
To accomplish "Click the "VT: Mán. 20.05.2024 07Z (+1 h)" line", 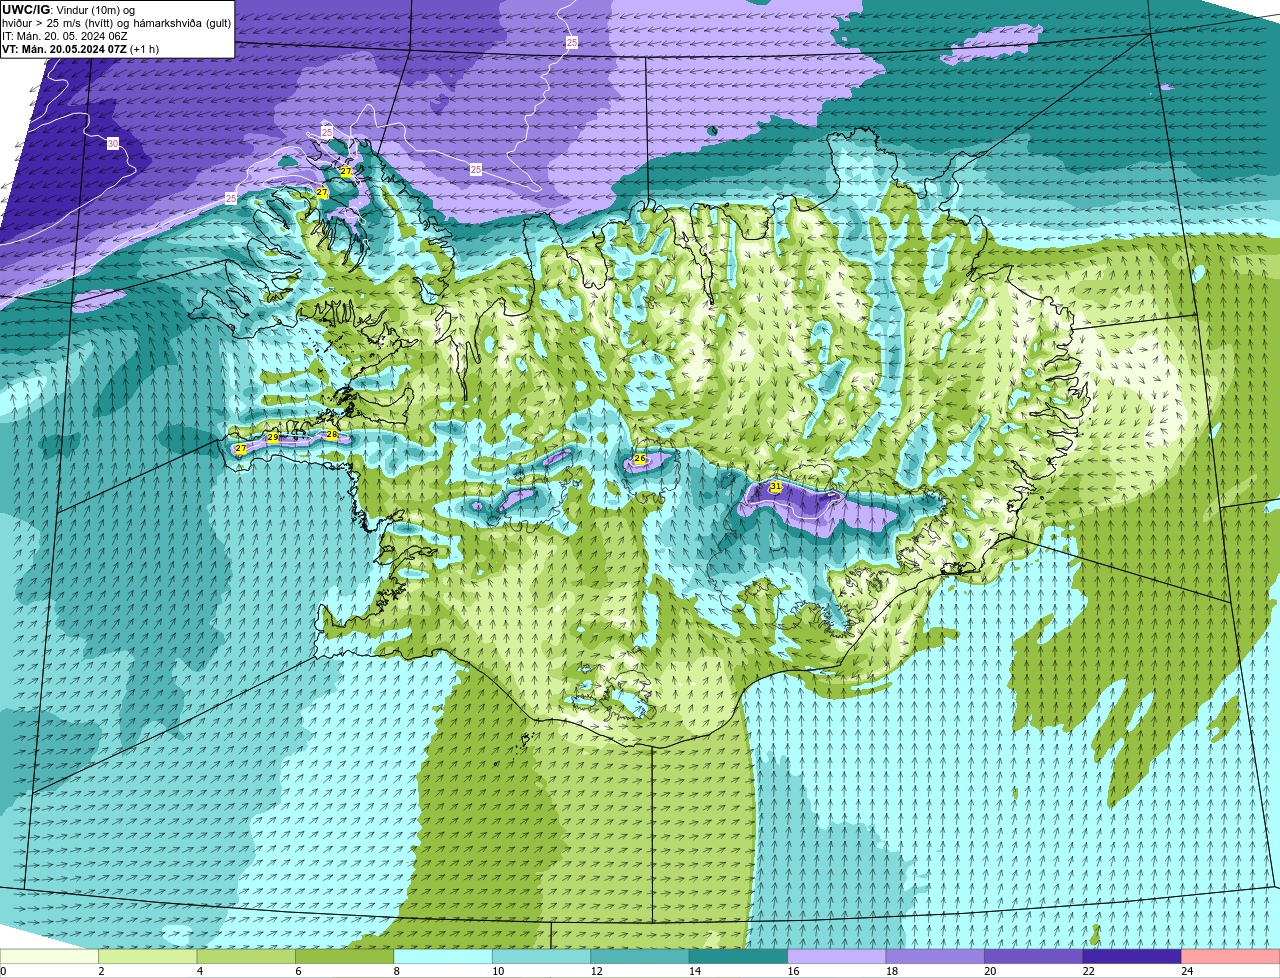I will tap(80, 49).
